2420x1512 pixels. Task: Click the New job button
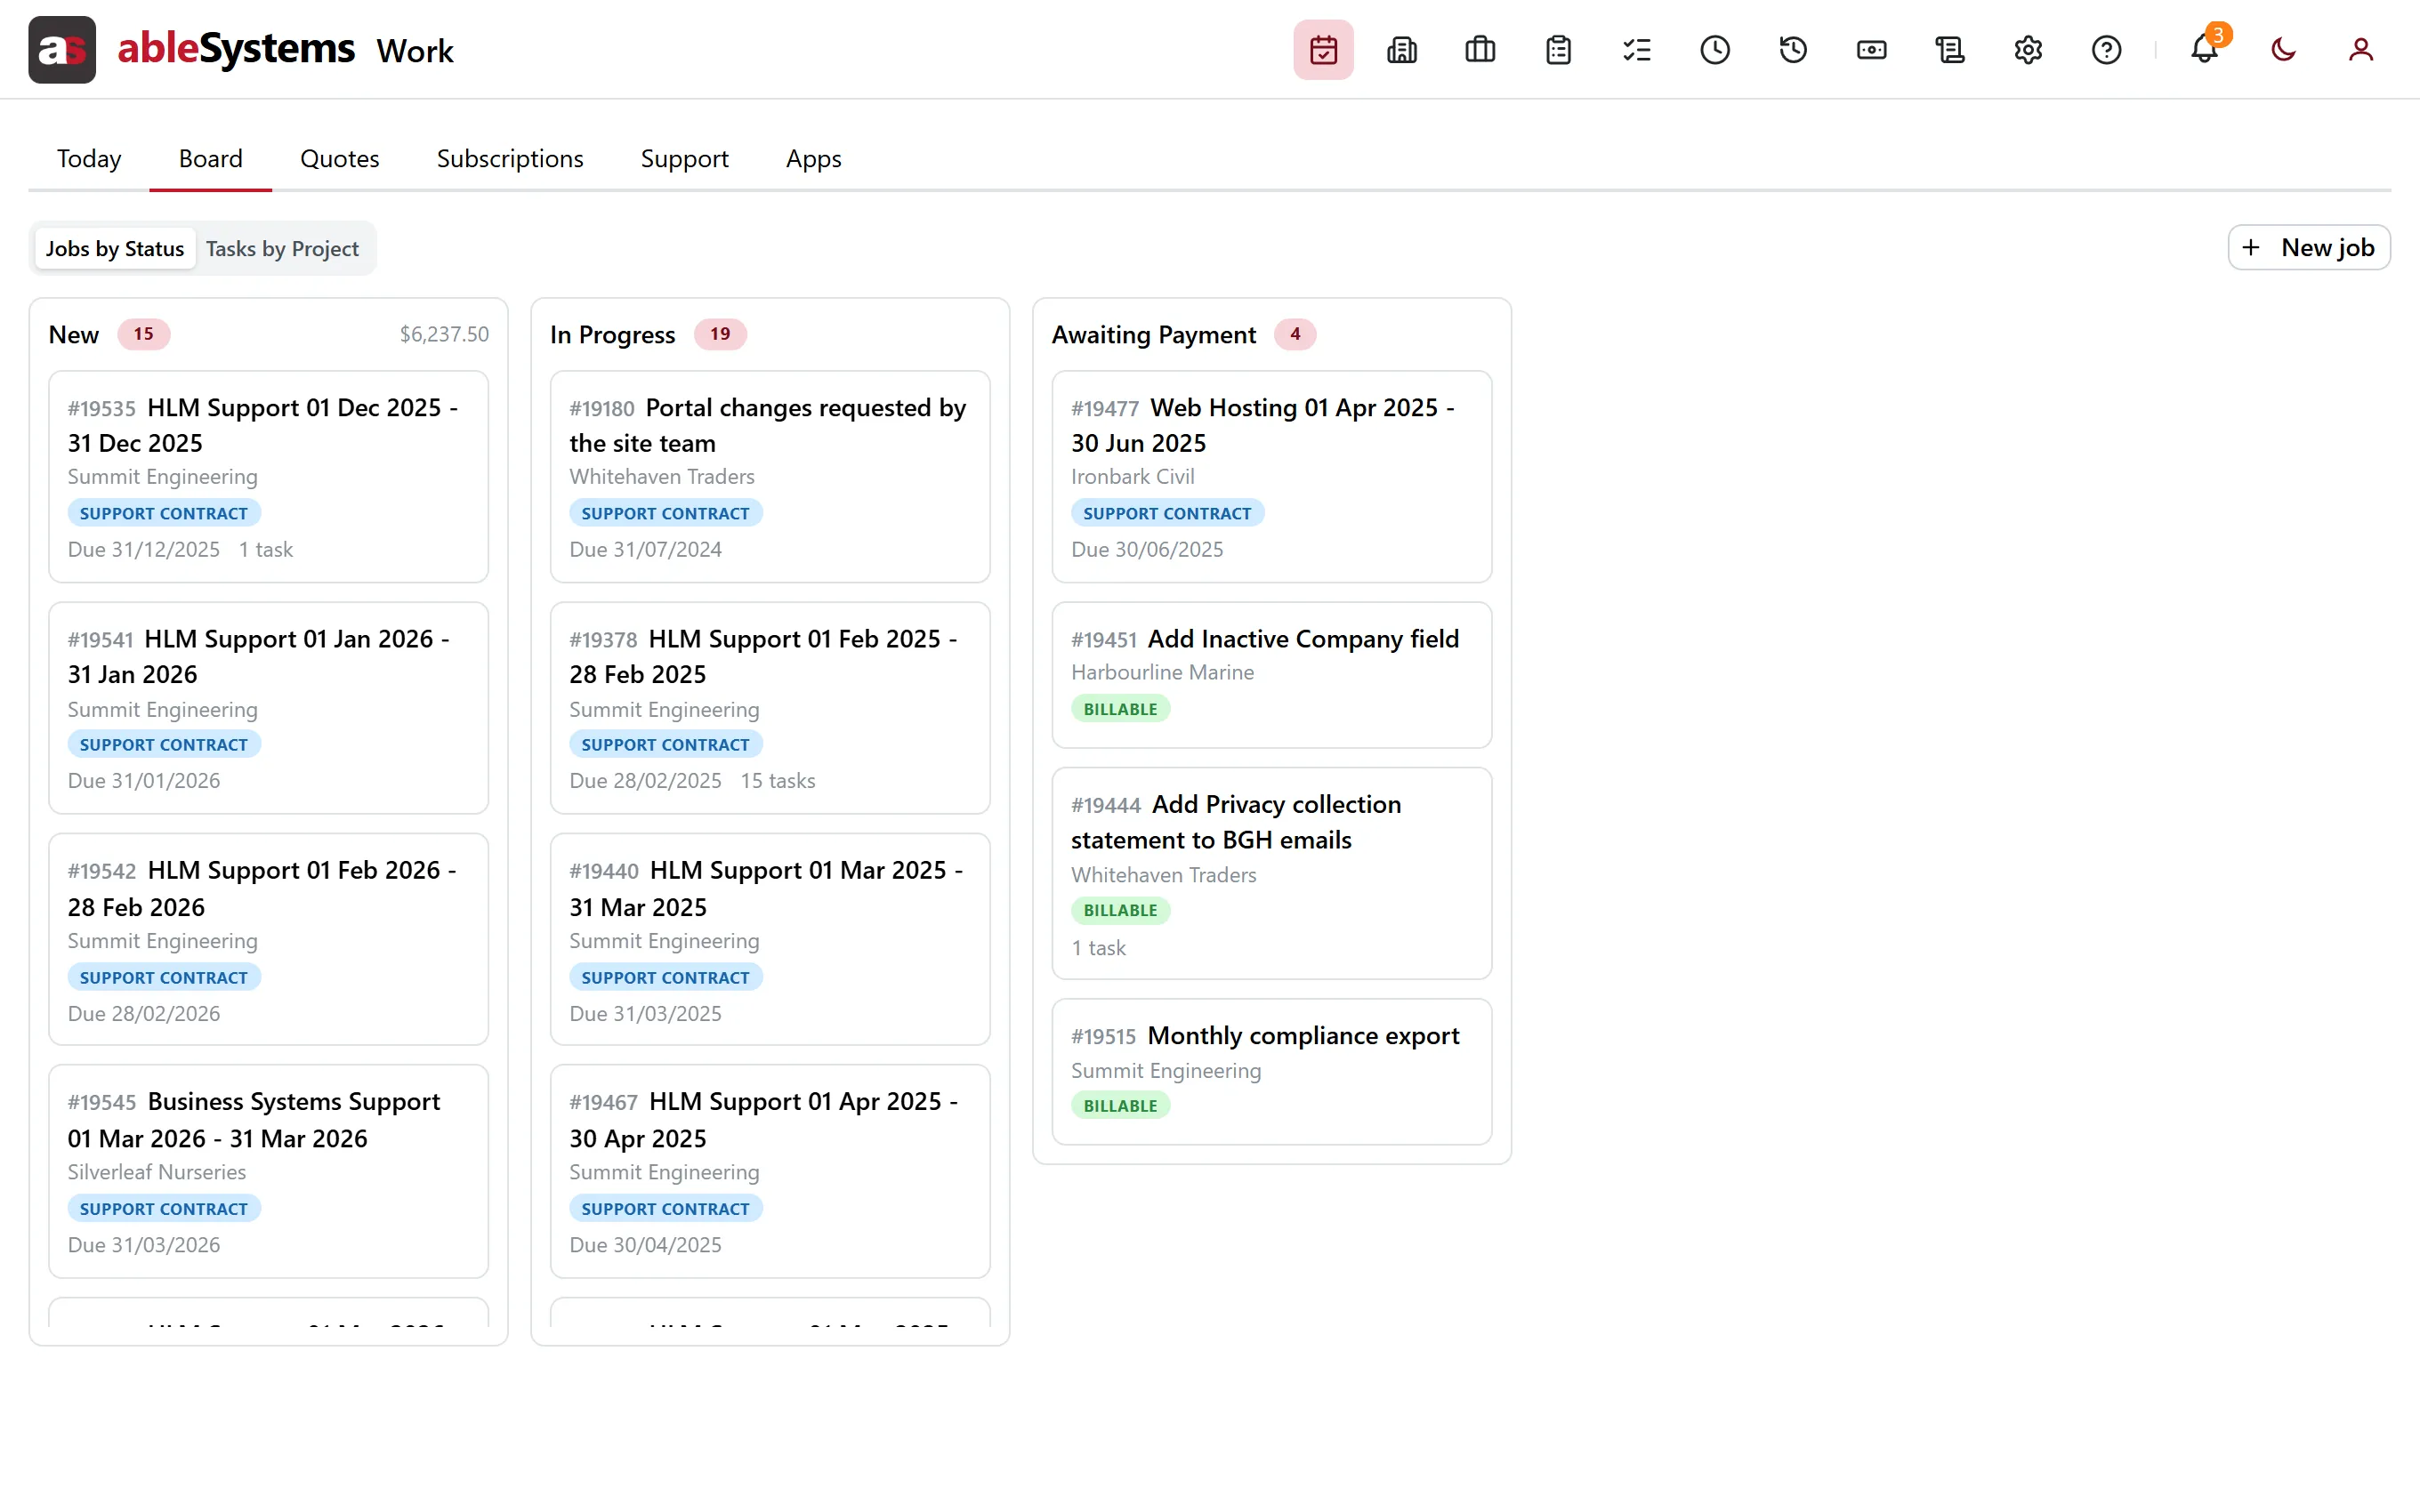tap(2309, 248)
